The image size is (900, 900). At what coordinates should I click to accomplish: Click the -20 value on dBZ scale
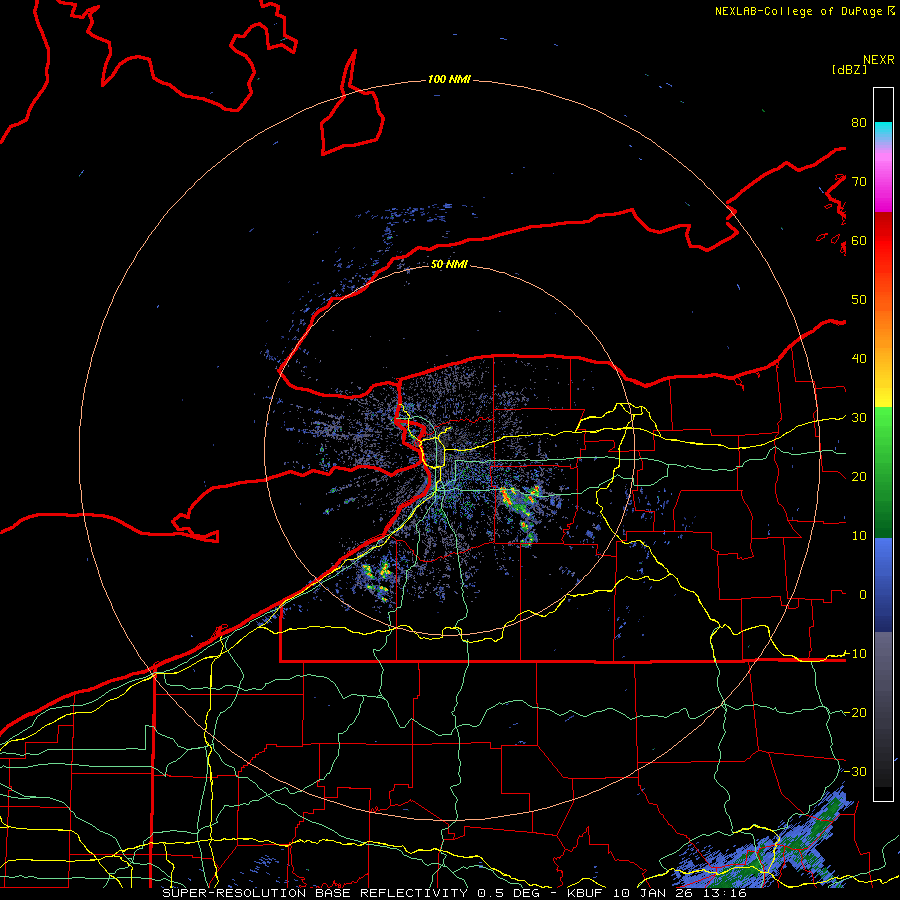(855, 713)
